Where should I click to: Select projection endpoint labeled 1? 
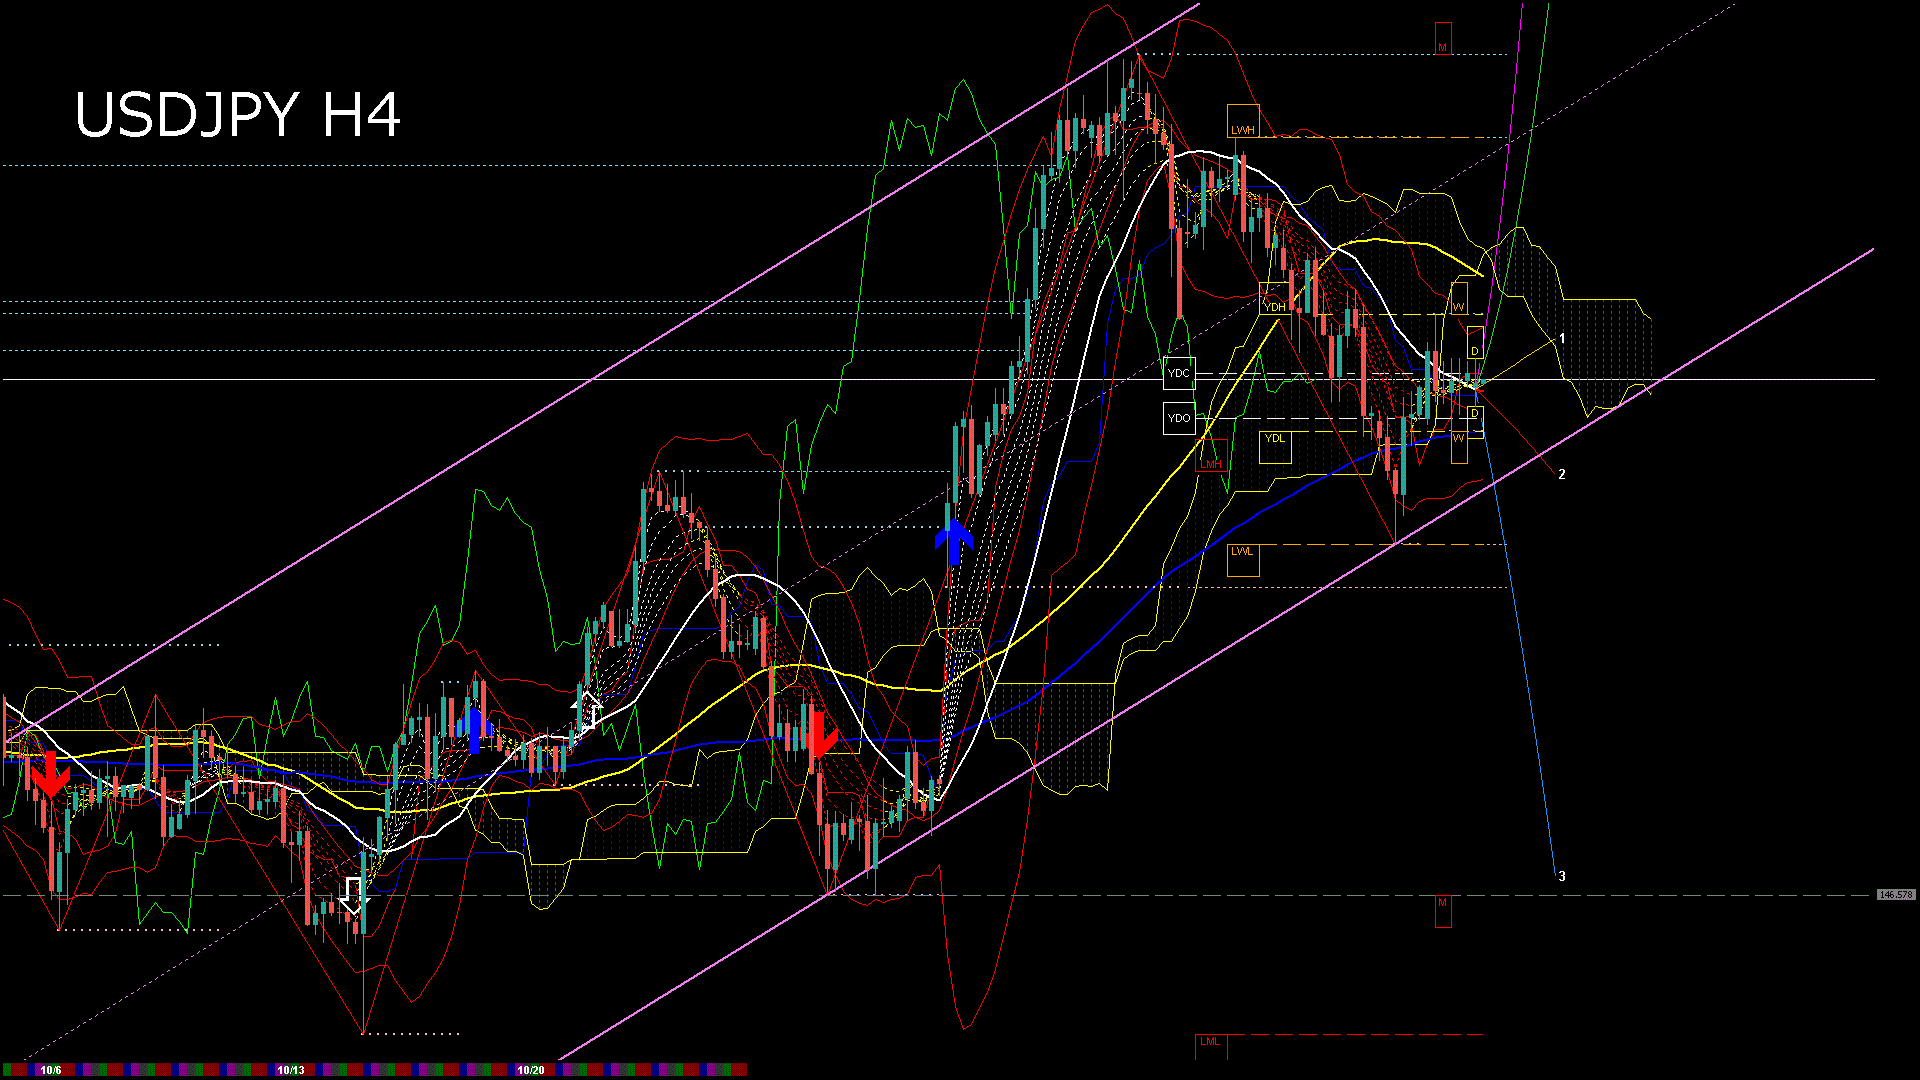coord(1562,339)
